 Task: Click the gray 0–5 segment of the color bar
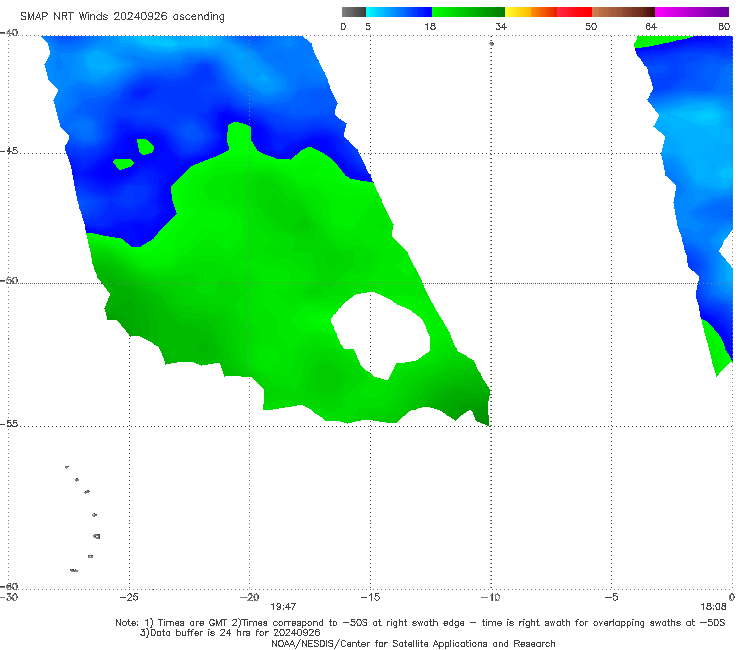click(x=353, y=12)
